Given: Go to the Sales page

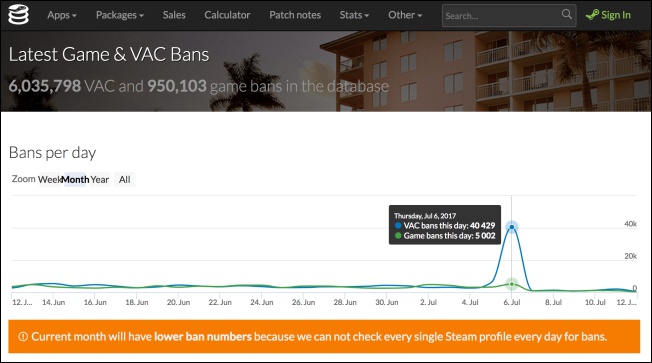Looking at the screenshot, I should [174, 15].
